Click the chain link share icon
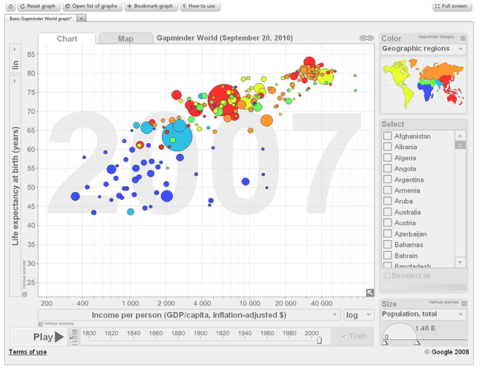The image size is (488, 377). click(x=366, y=38)
